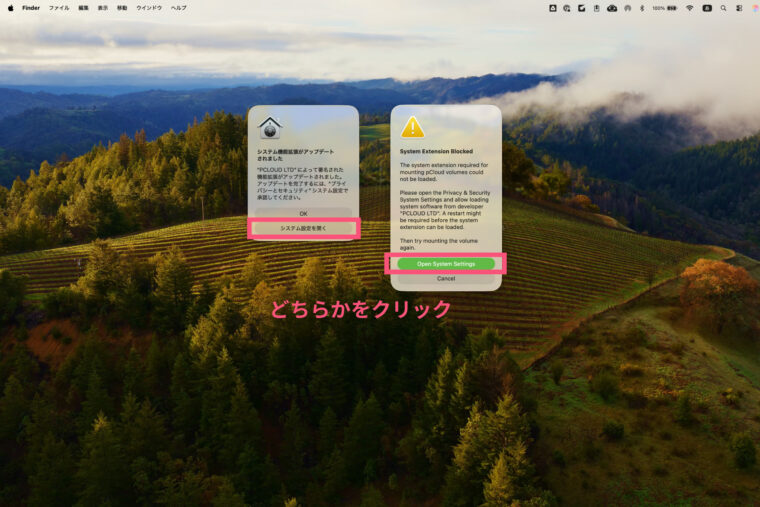Click the battery status indicator

(x=672, y=8)
